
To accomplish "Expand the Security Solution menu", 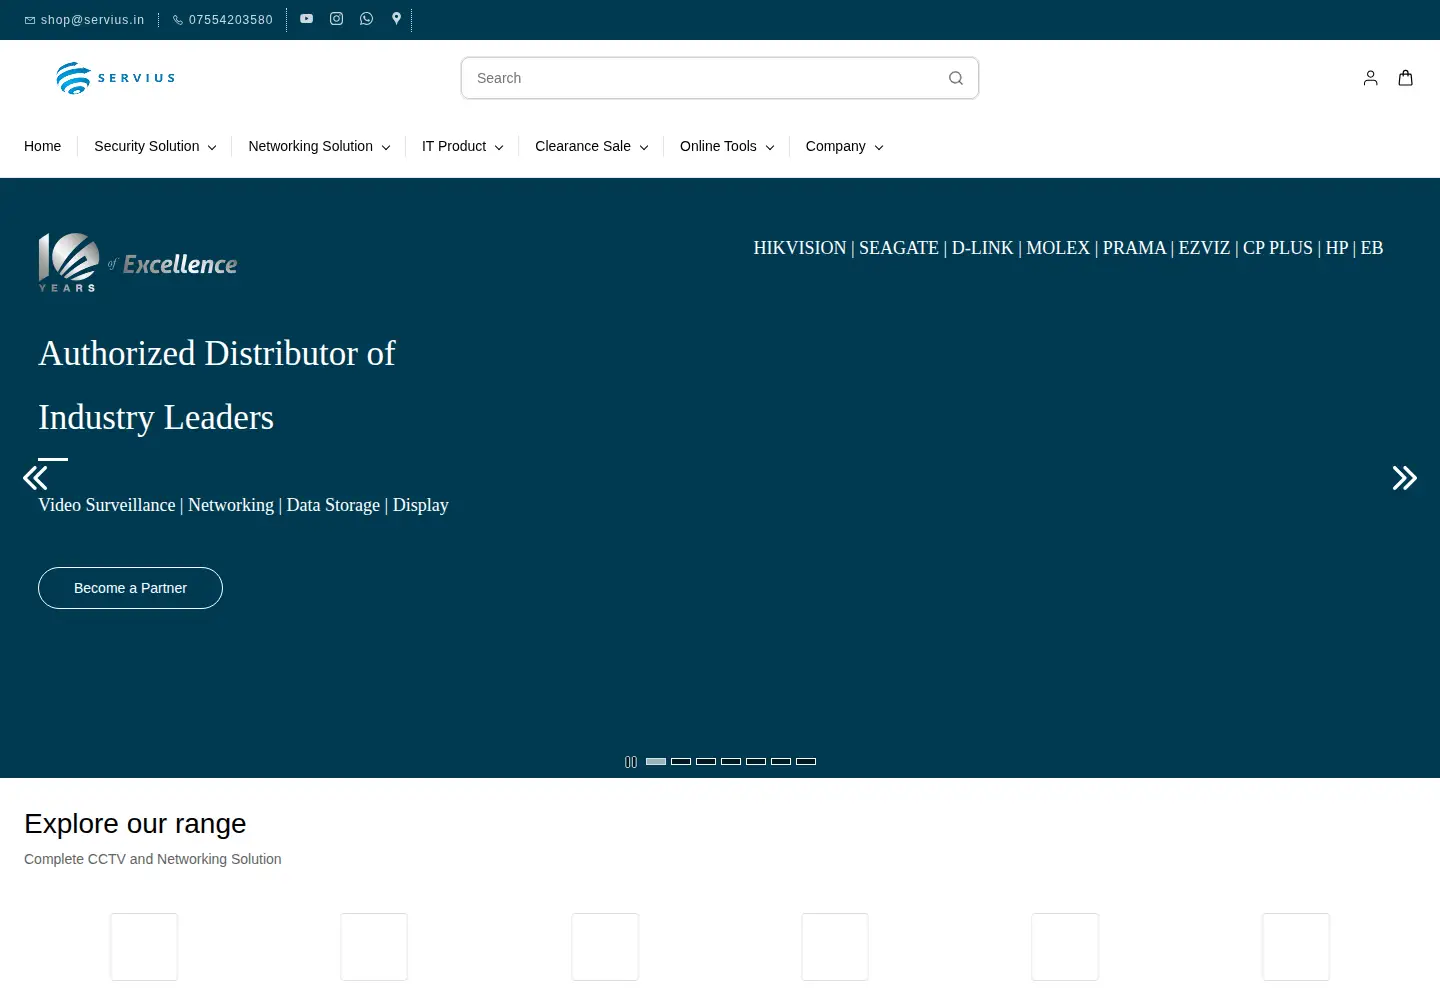I will (155, 146).
